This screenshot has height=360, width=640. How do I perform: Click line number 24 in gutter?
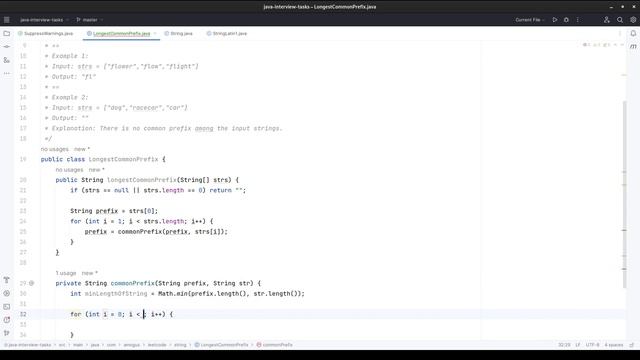click(23, 221)
